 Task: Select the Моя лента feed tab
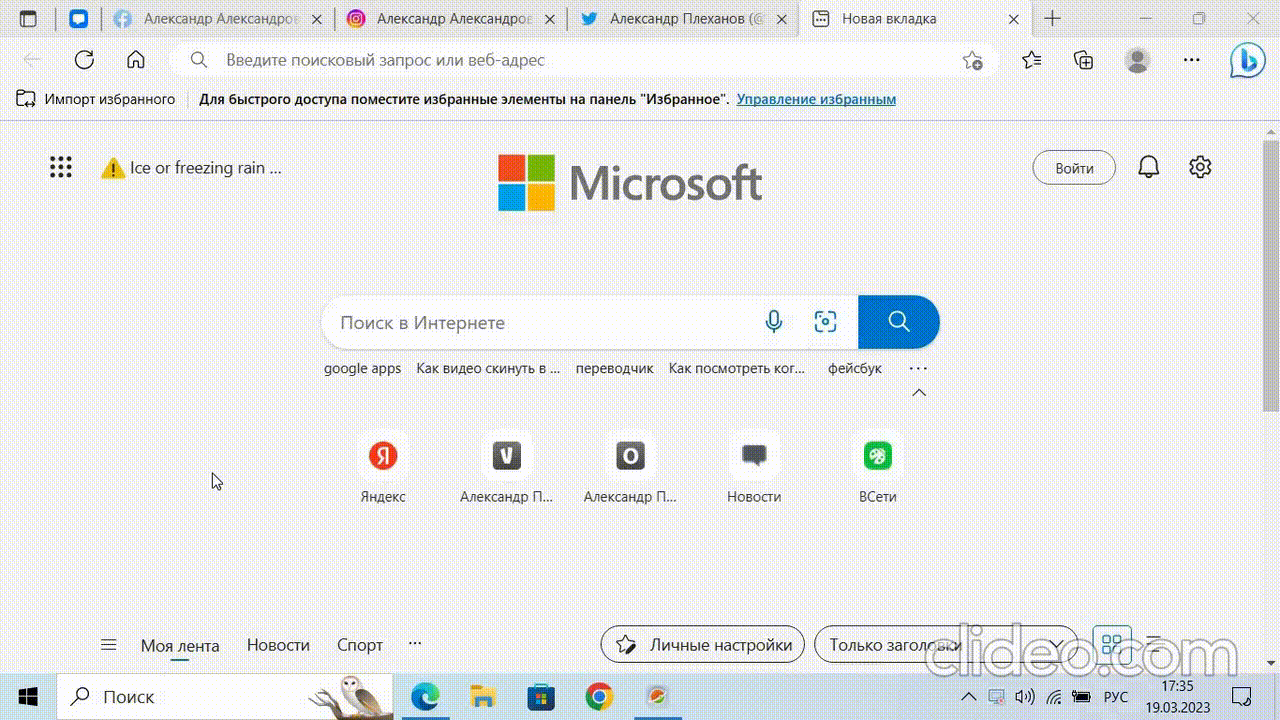pos(180,646)
